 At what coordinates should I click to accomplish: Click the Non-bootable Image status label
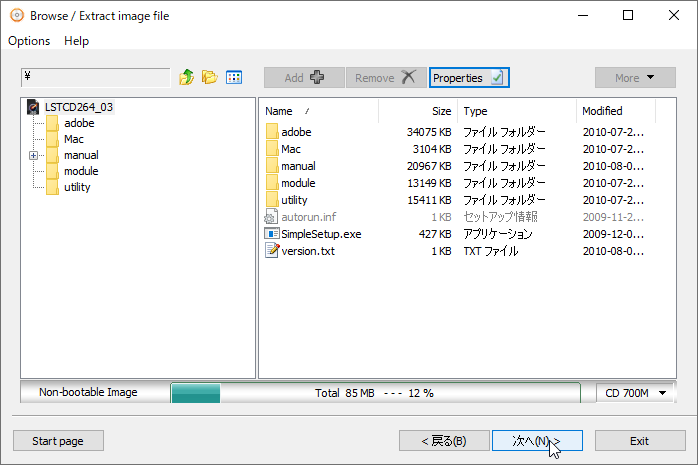[88, 392]
